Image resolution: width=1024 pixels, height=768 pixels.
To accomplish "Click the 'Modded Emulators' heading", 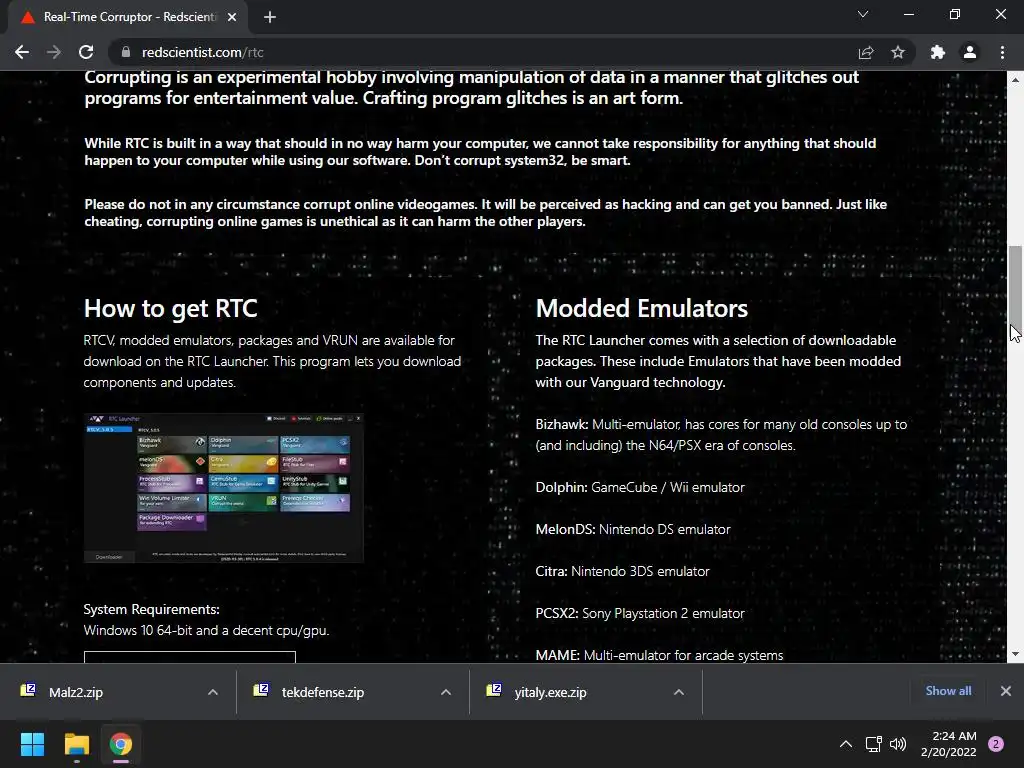I will 641,308.
